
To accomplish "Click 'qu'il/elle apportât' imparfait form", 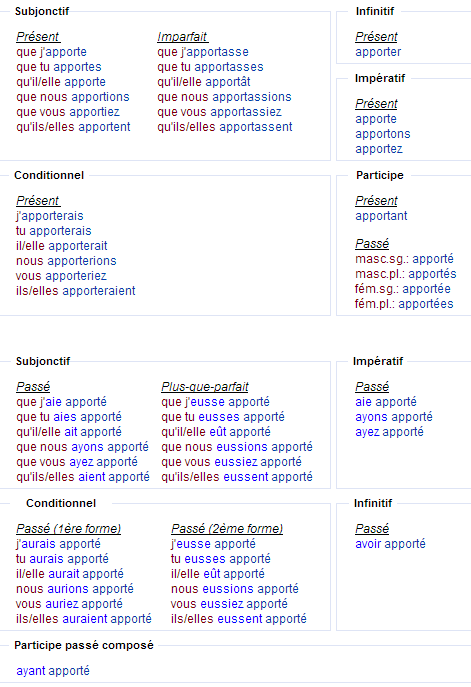I will (204, 82).
